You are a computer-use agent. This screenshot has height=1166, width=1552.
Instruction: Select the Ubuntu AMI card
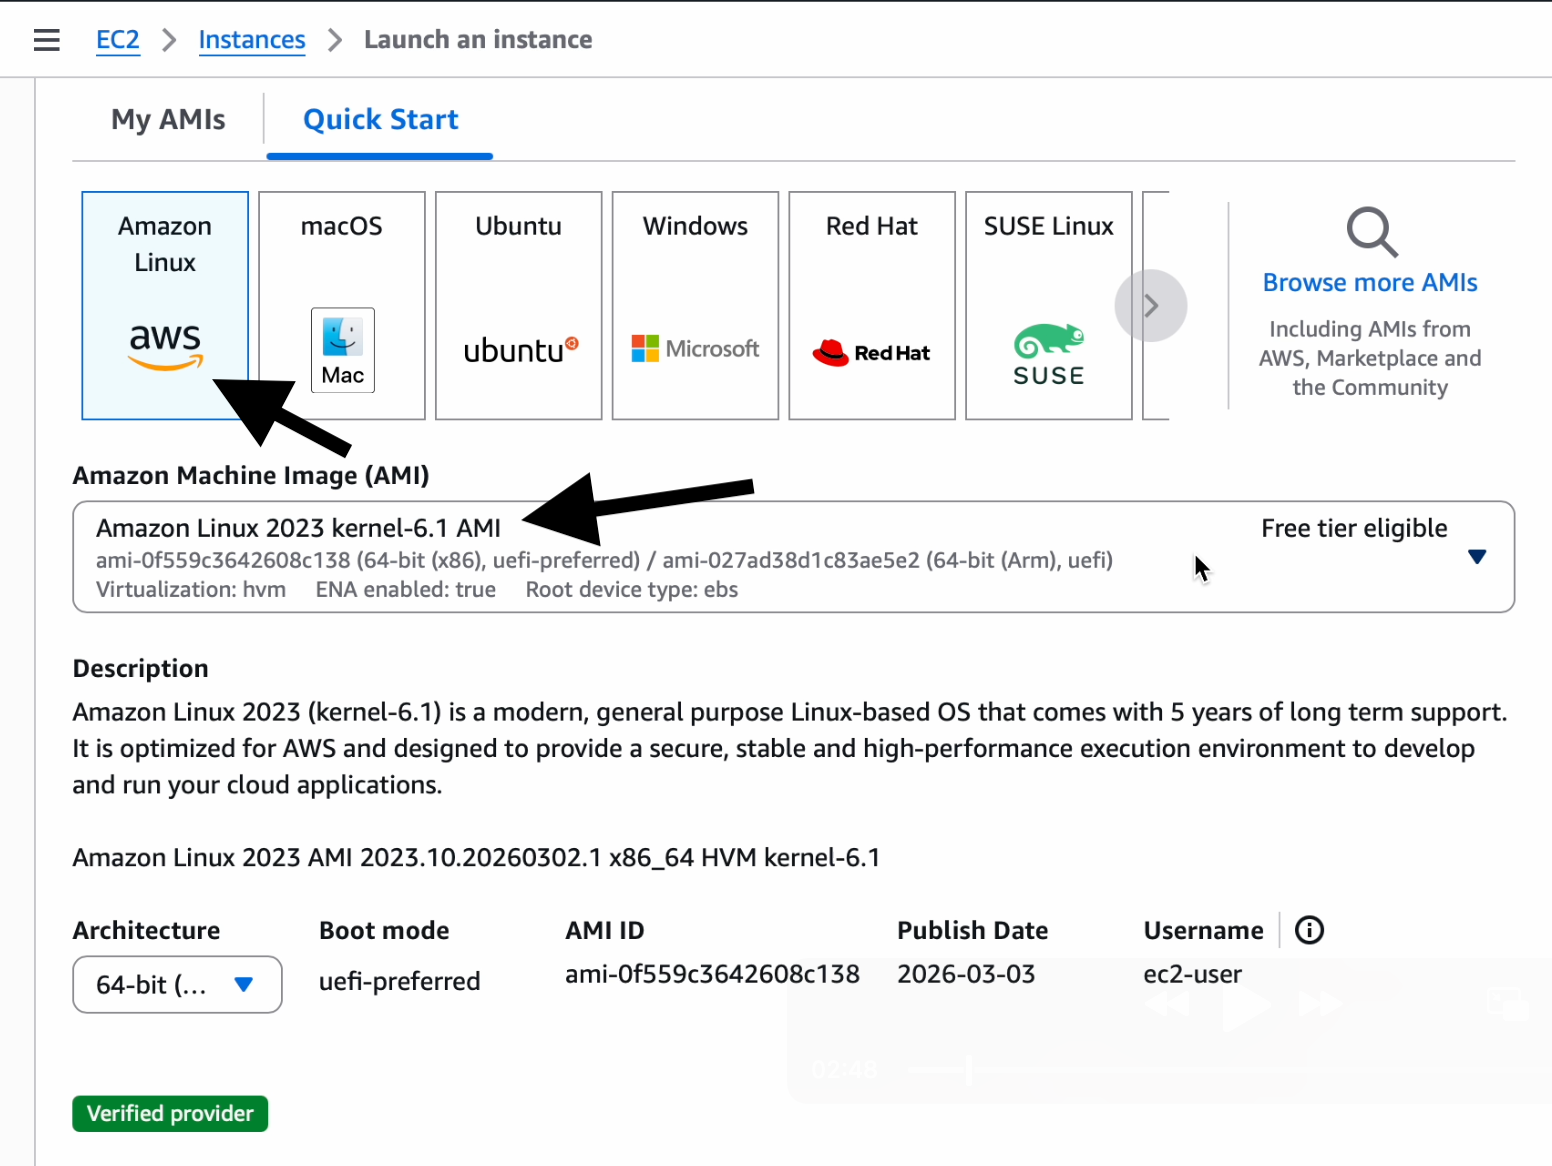[x=519, y=305]
